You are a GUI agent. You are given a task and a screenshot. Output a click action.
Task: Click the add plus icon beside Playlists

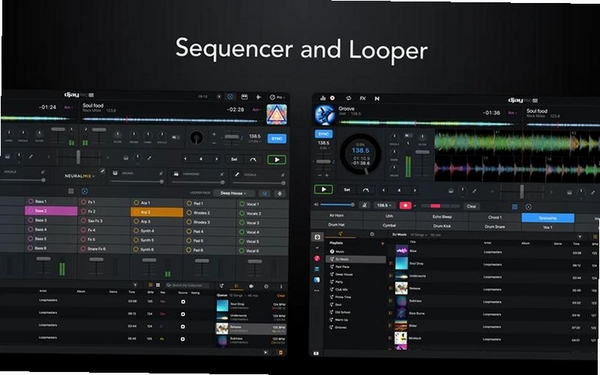point(382,243)
